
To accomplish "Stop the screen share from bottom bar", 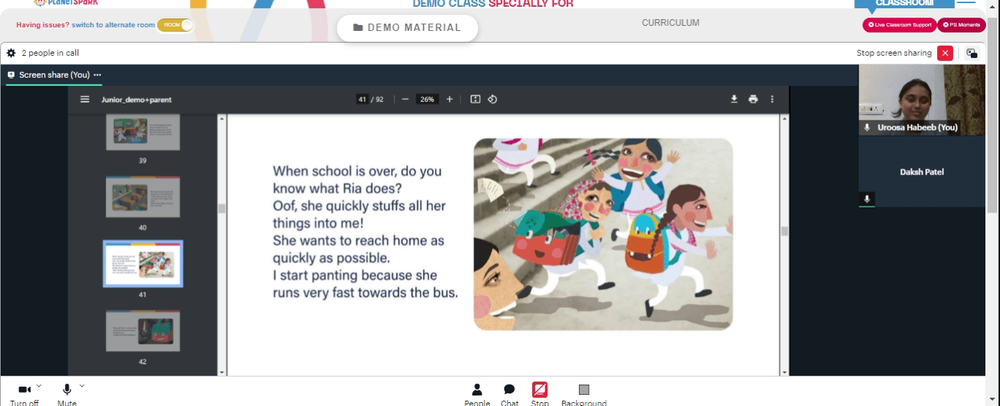I will [x=540, y=394].
